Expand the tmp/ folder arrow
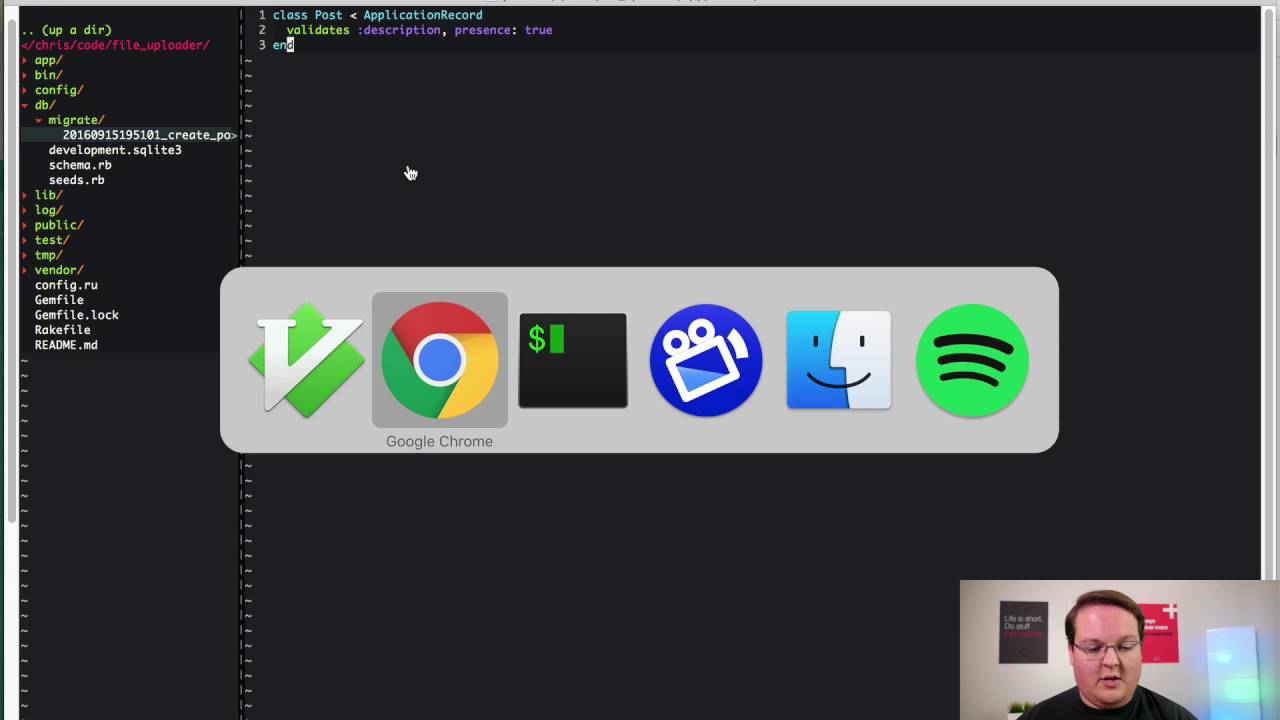The image size is (1280, 720). pyautogui.click(x=25, y=255)
